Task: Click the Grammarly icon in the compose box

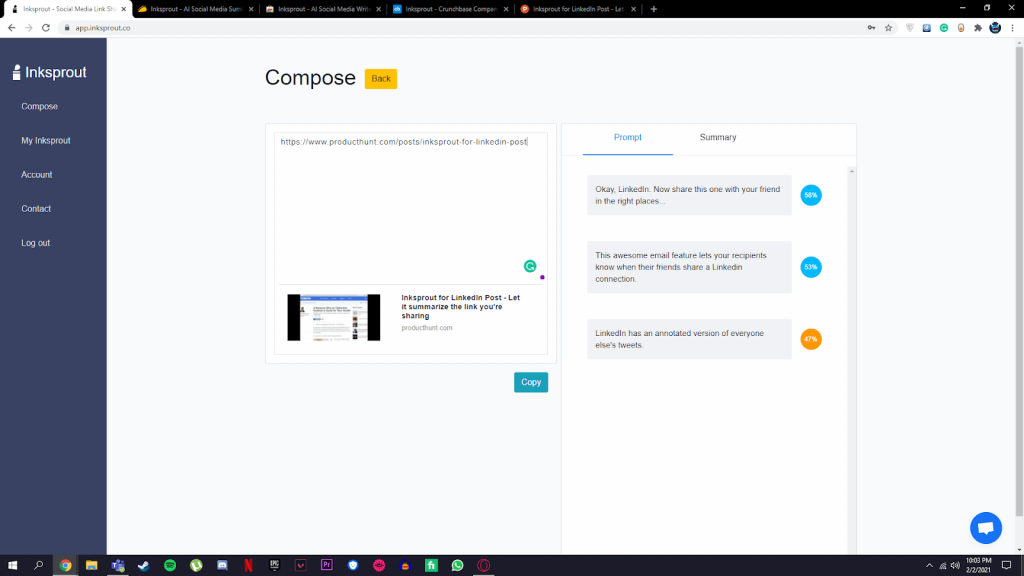Action: (x=530, y=266)
